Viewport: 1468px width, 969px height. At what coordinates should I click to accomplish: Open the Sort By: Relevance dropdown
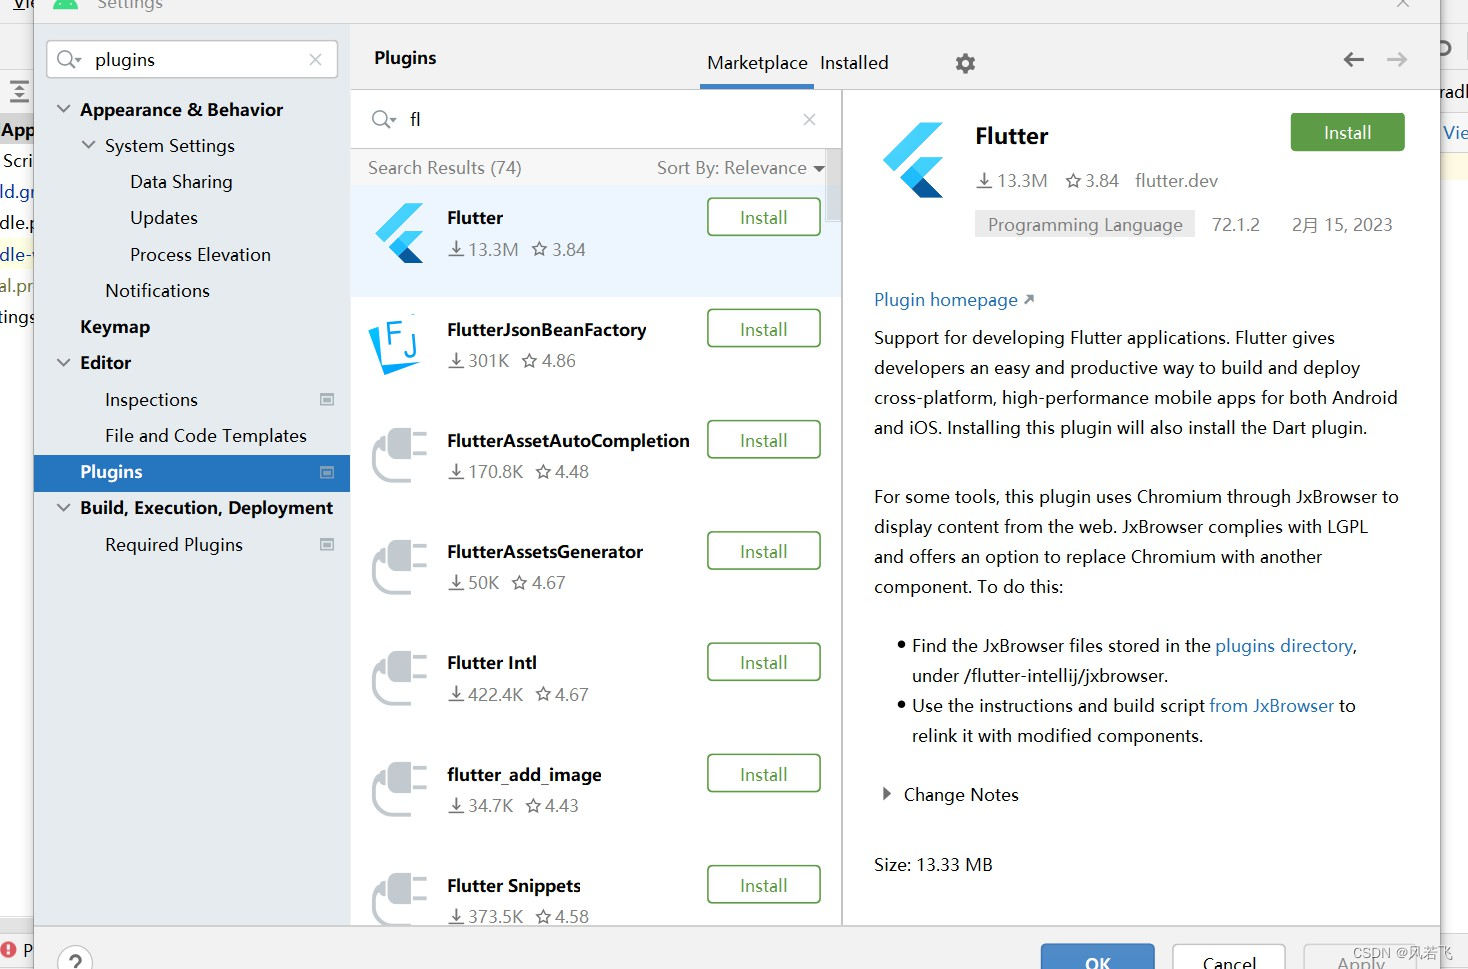(740, 168)
